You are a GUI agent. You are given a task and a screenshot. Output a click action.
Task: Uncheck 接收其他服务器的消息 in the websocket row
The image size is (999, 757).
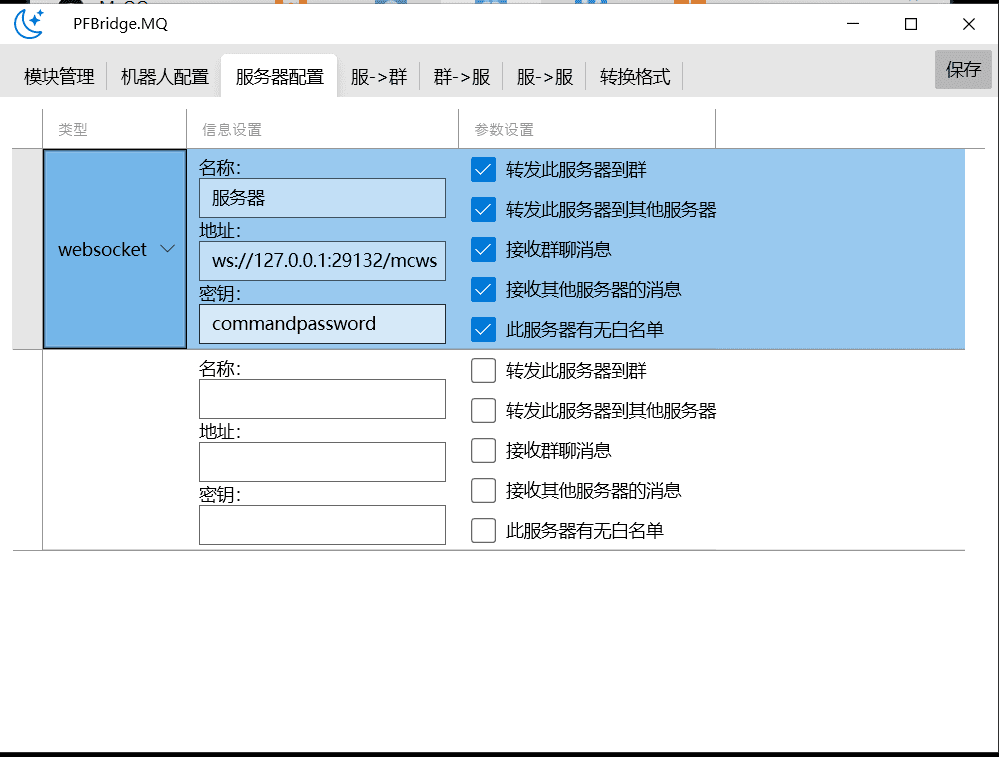(484, 290)
